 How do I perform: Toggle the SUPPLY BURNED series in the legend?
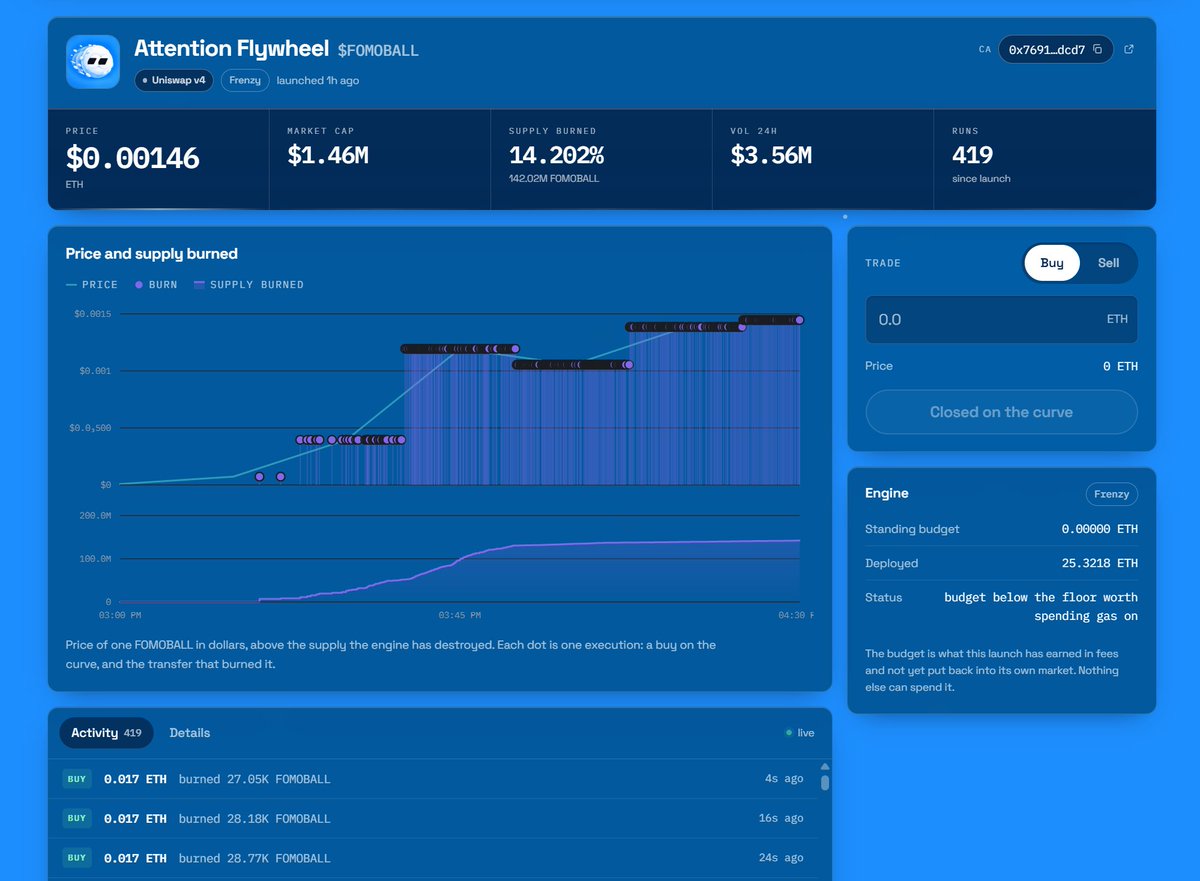[x=249, y=285]
